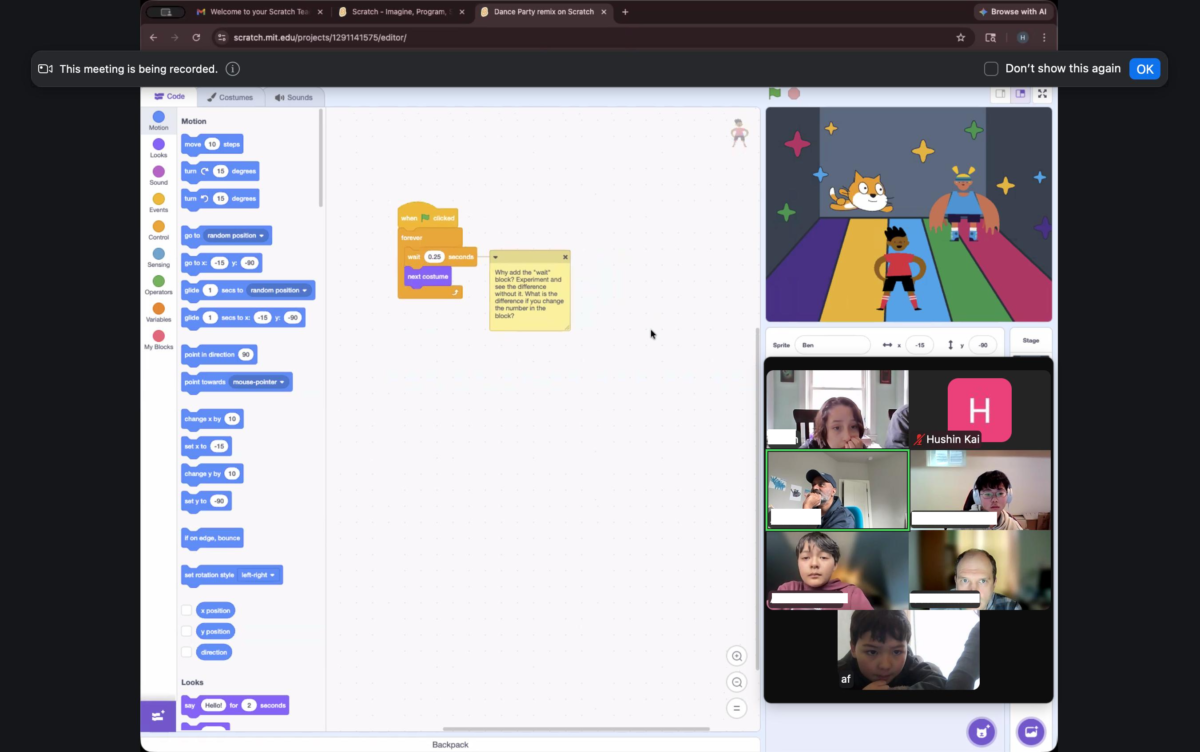Run the project with the green flag
The height and width of the screenshot is (752, 1200).
pyautogui.click(x=776, y=92)
